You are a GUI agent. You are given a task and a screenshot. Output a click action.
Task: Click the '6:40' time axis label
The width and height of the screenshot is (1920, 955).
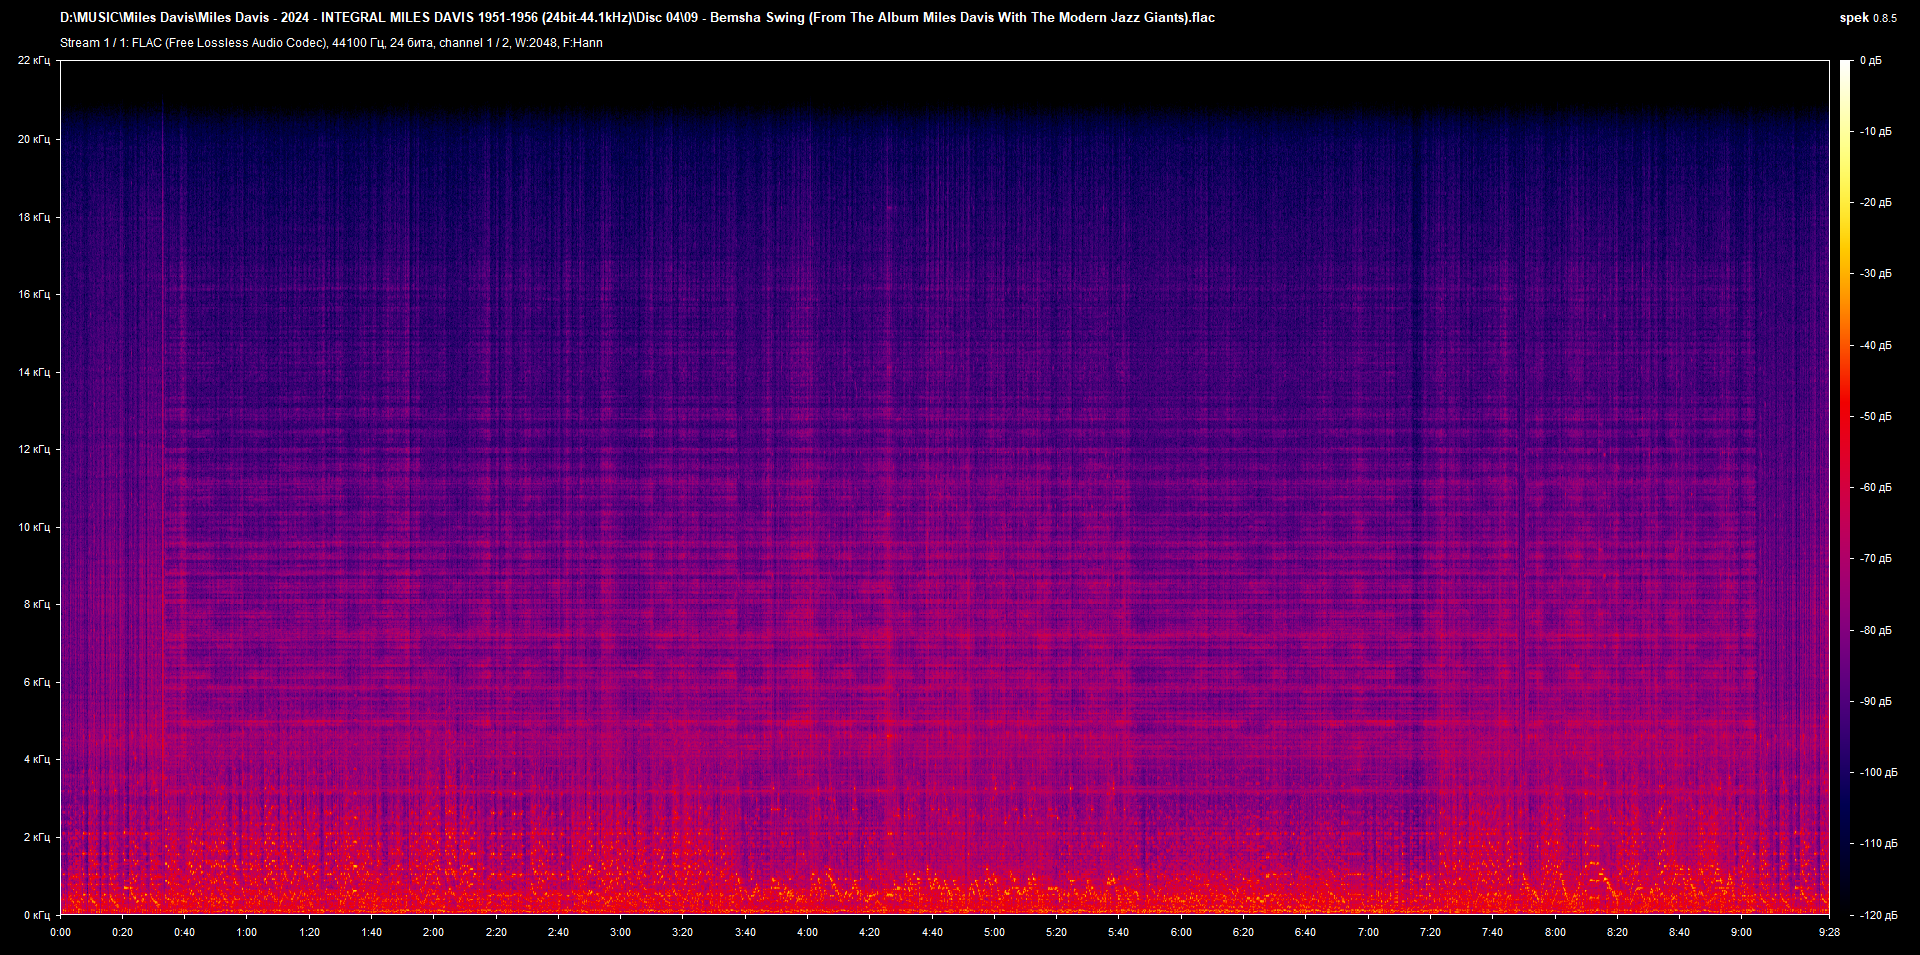(x=1305, y=932)
